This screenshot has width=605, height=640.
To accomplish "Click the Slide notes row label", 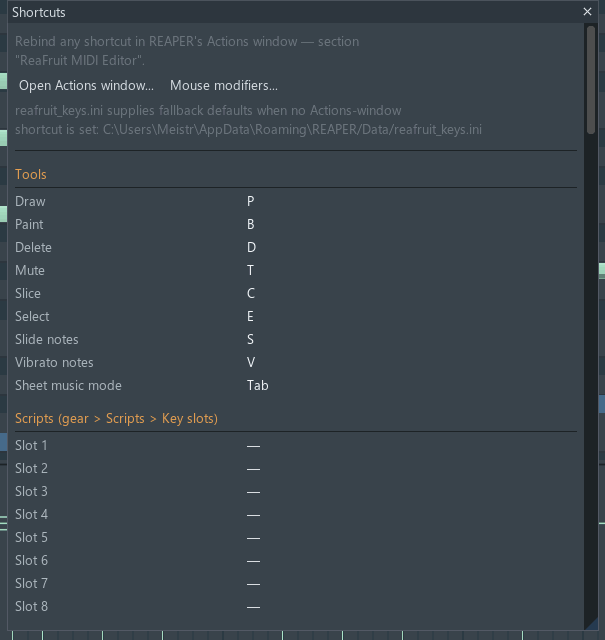I will (x=47, y=340).
